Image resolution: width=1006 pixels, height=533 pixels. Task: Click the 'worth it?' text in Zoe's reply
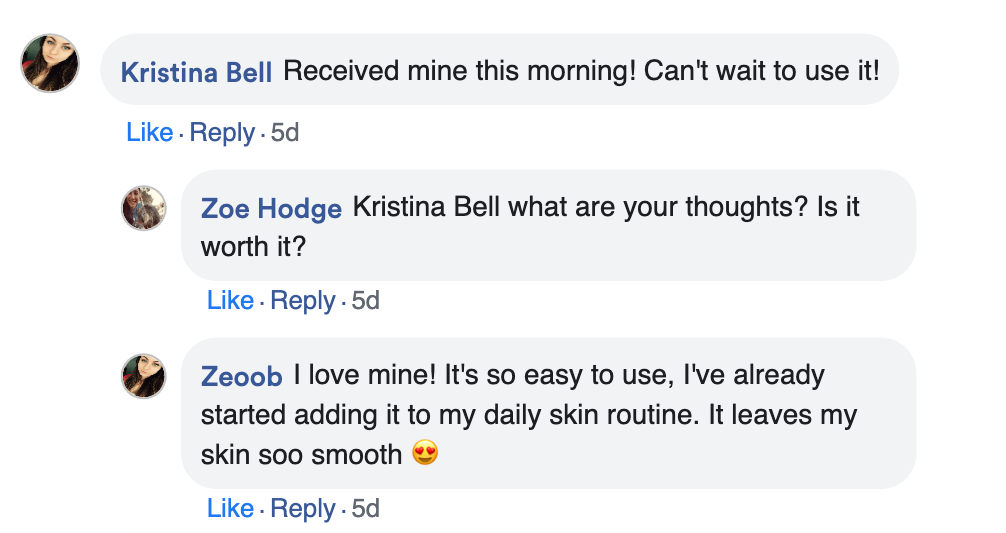click(x=253, y=247)
